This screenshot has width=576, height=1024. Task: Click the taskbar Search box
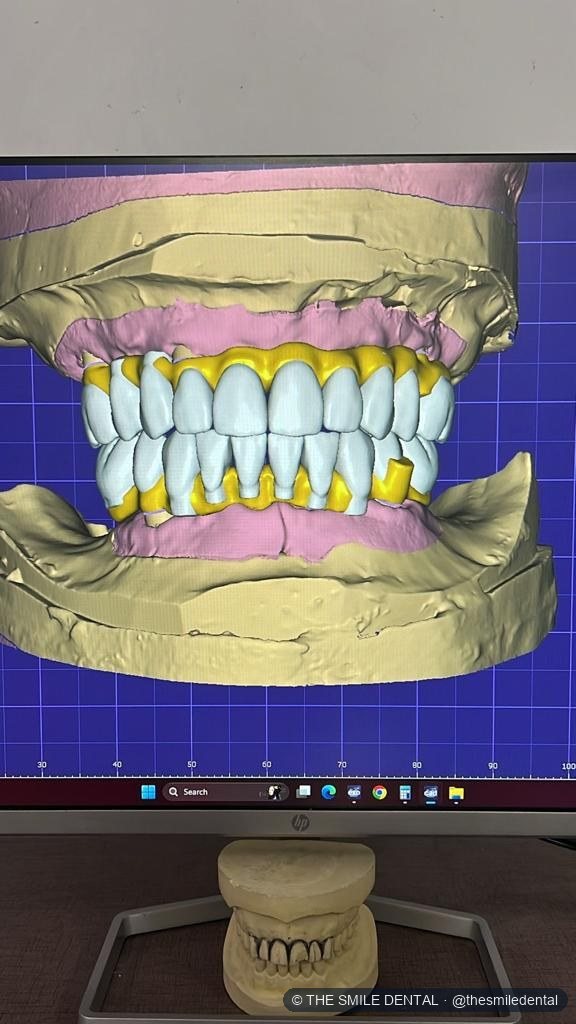pos(225,792)
